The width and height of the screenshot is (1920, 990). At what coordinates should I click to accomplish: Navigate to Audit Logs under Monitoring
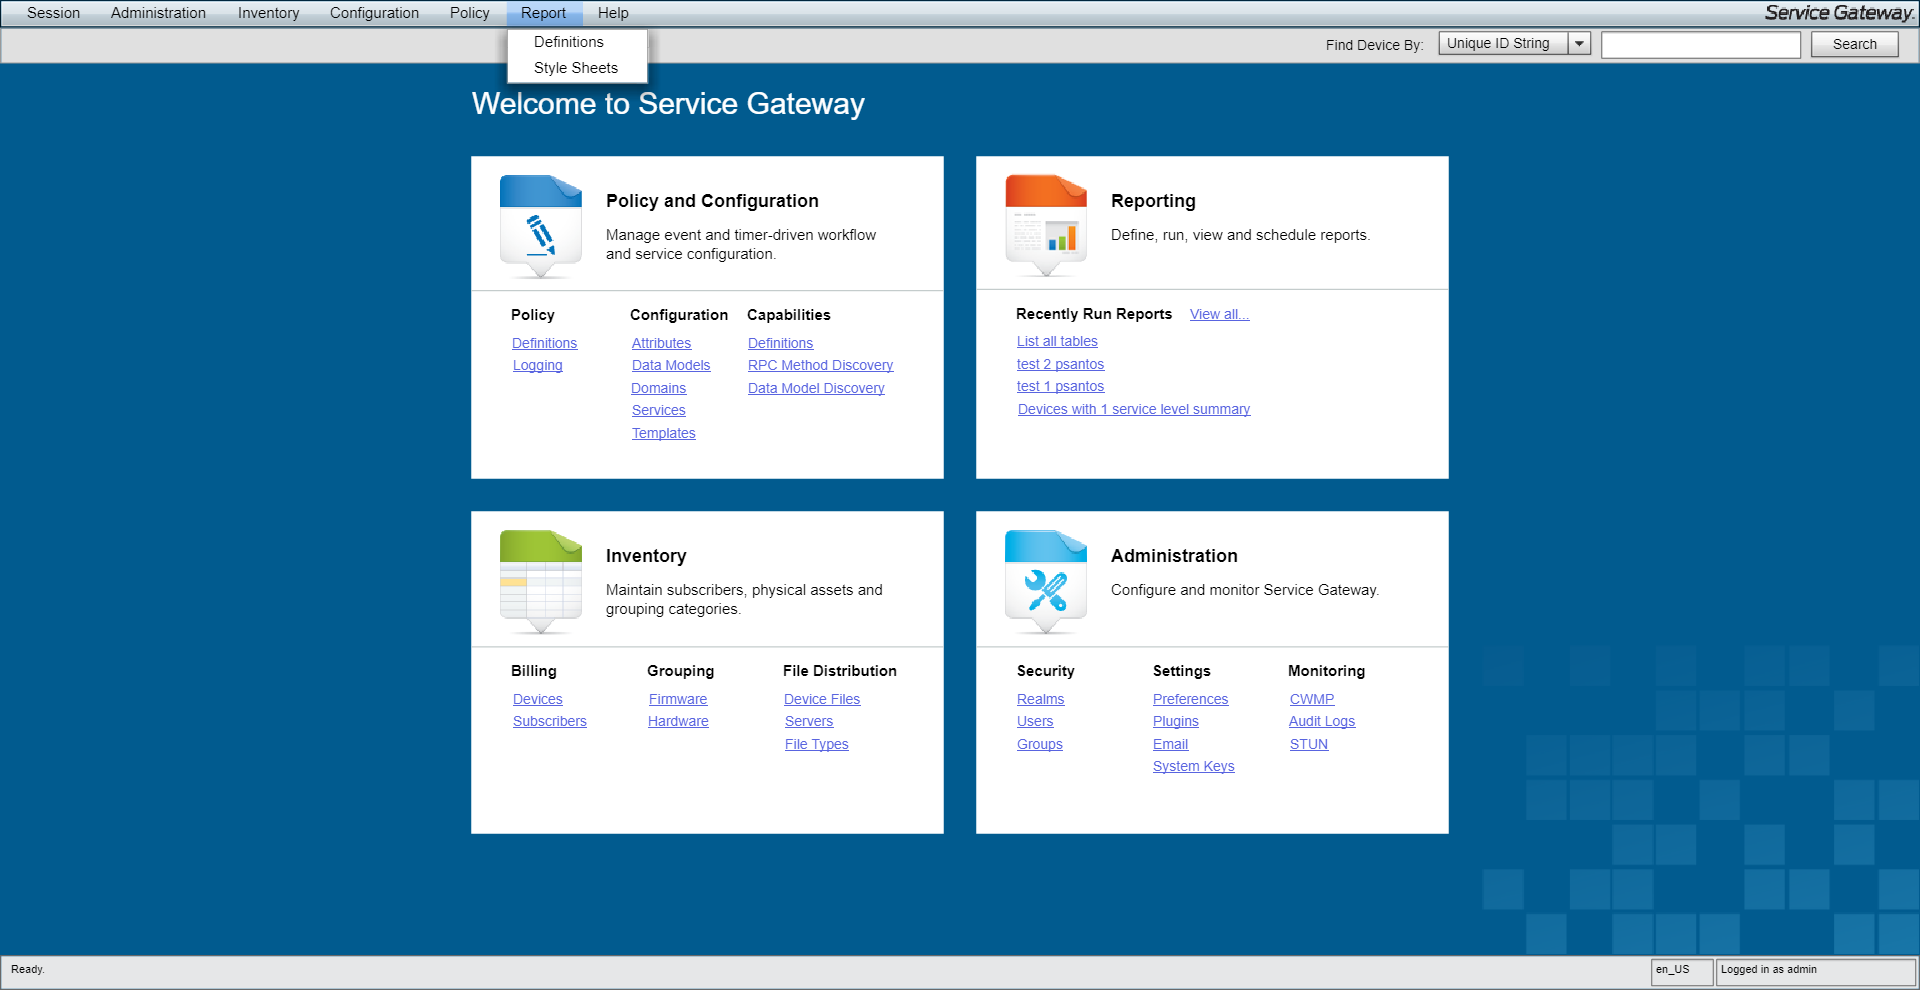pos(1321,722)
